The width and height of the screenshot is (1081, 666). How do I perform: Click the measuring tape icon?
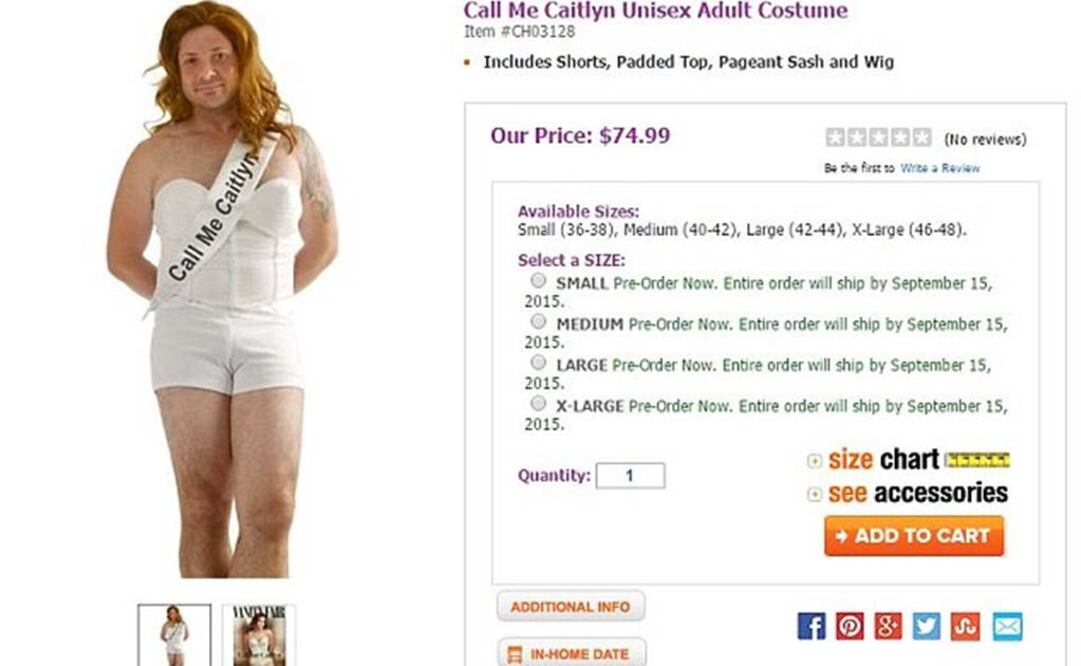tap(977, 460)
